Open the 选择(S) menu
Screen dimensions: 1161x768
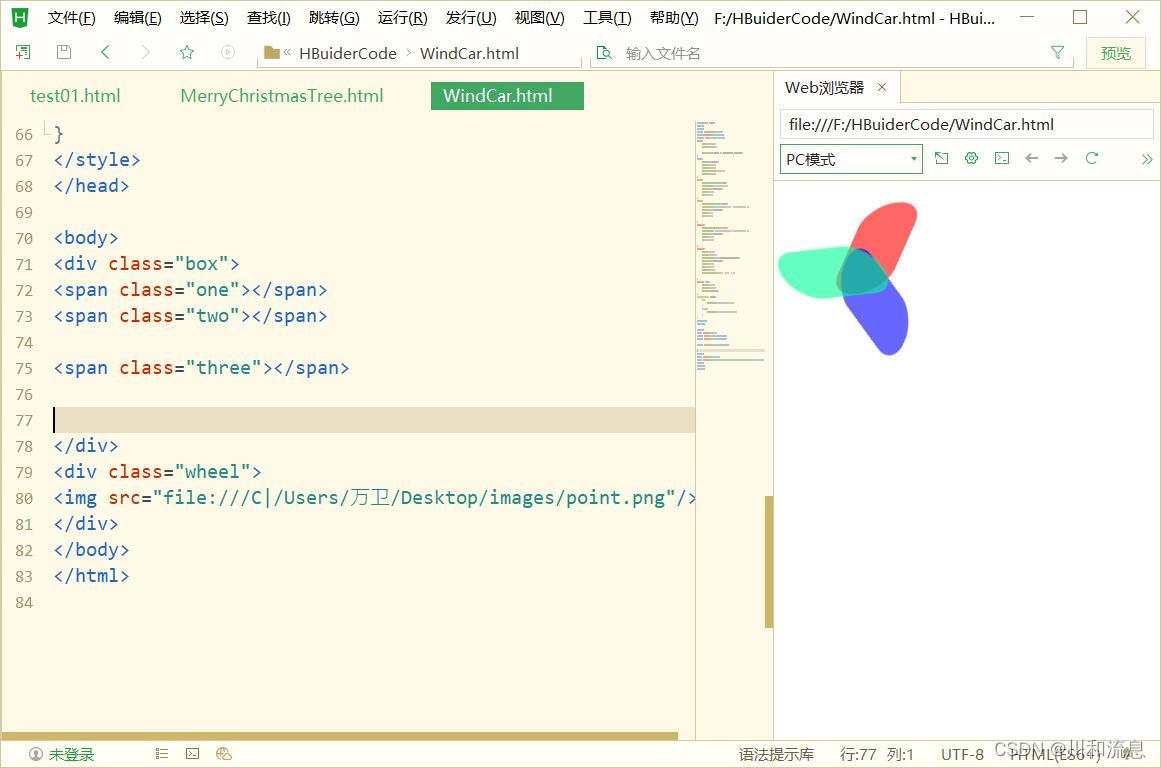pos(204,18)
